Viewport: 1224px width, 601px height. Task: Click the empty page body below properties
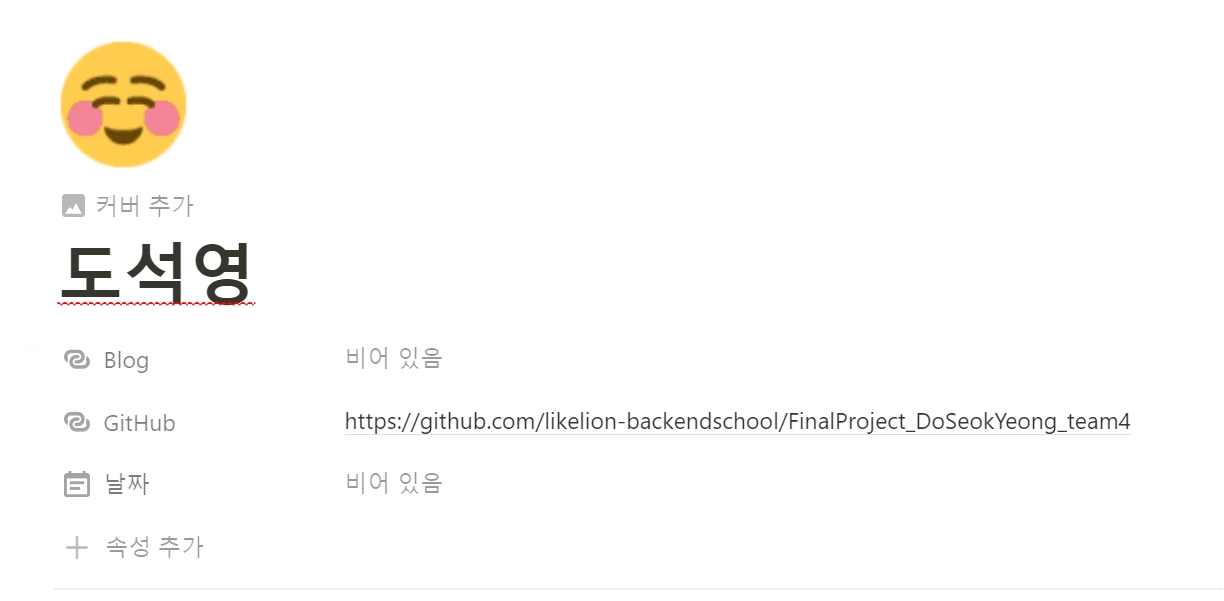tap(640, 596)
